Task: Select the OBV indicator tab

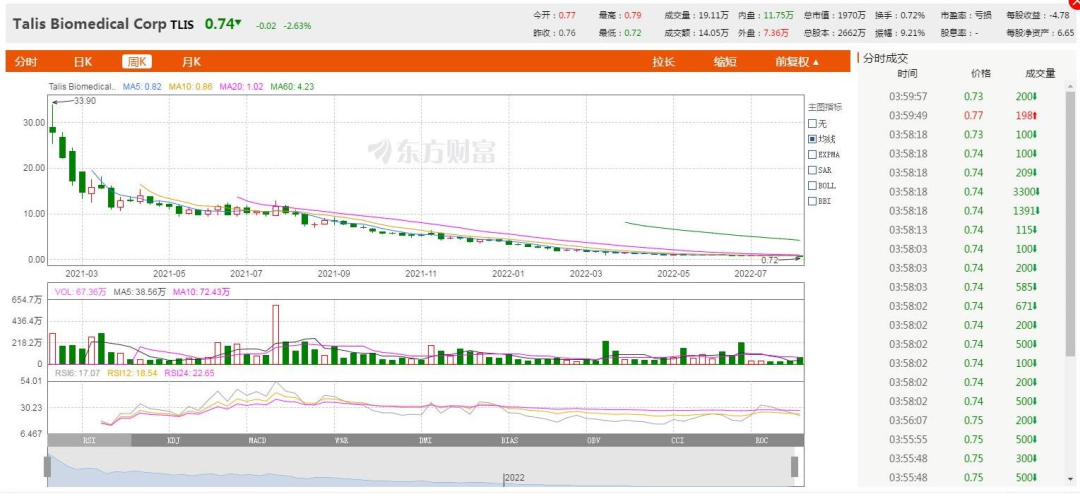Action: [593, 440]
